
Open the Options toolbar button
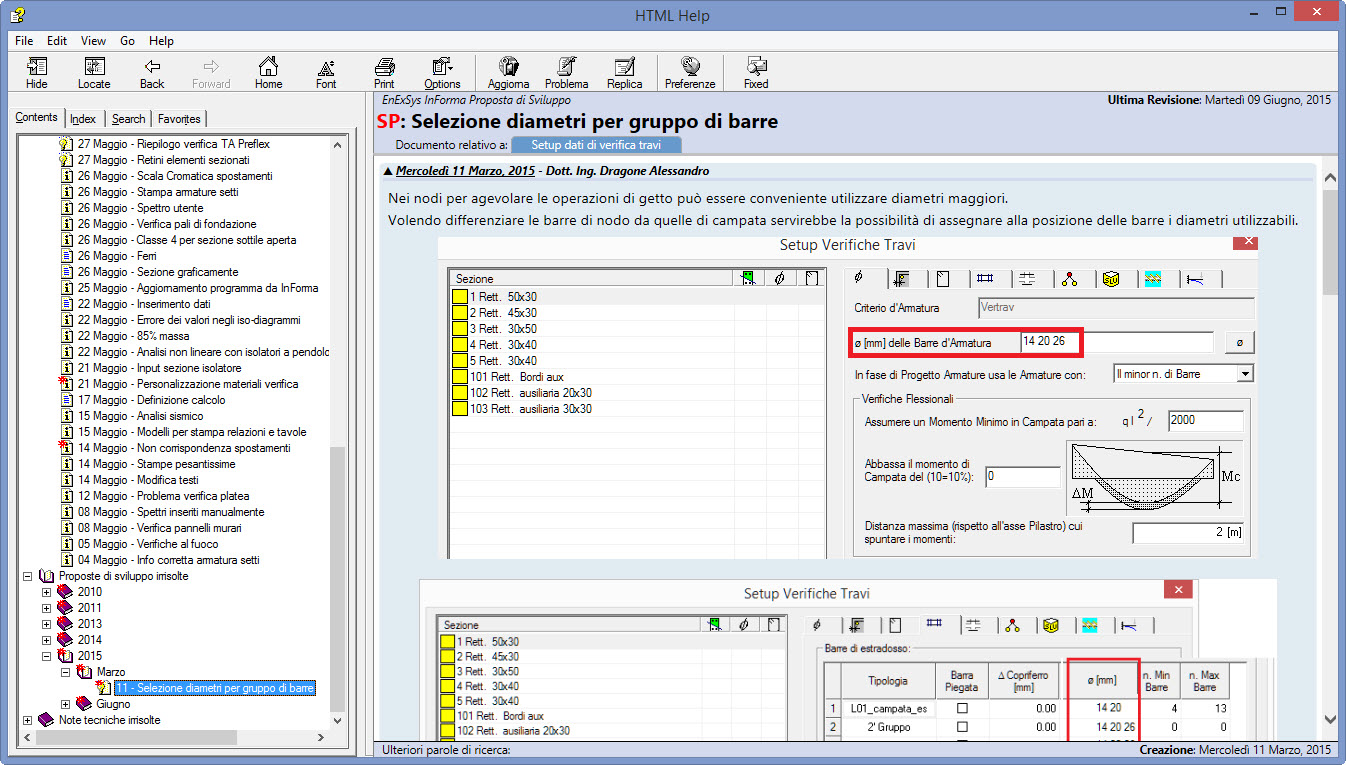(x=442, y=73)
